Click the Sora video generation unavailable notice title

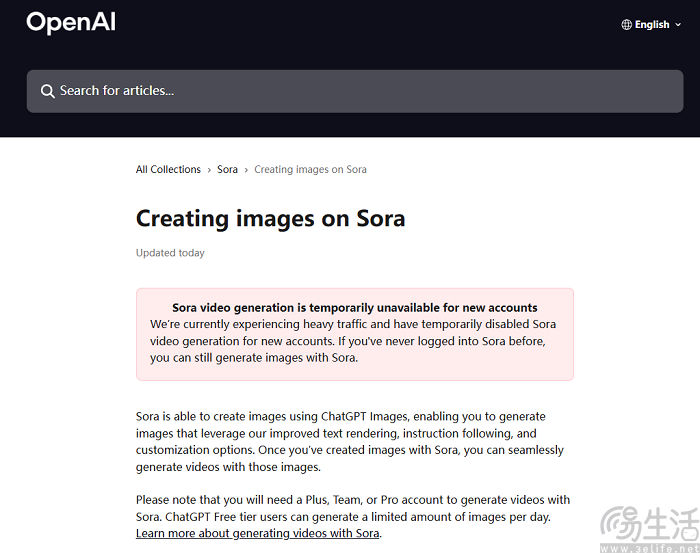(x=355, y=308)
